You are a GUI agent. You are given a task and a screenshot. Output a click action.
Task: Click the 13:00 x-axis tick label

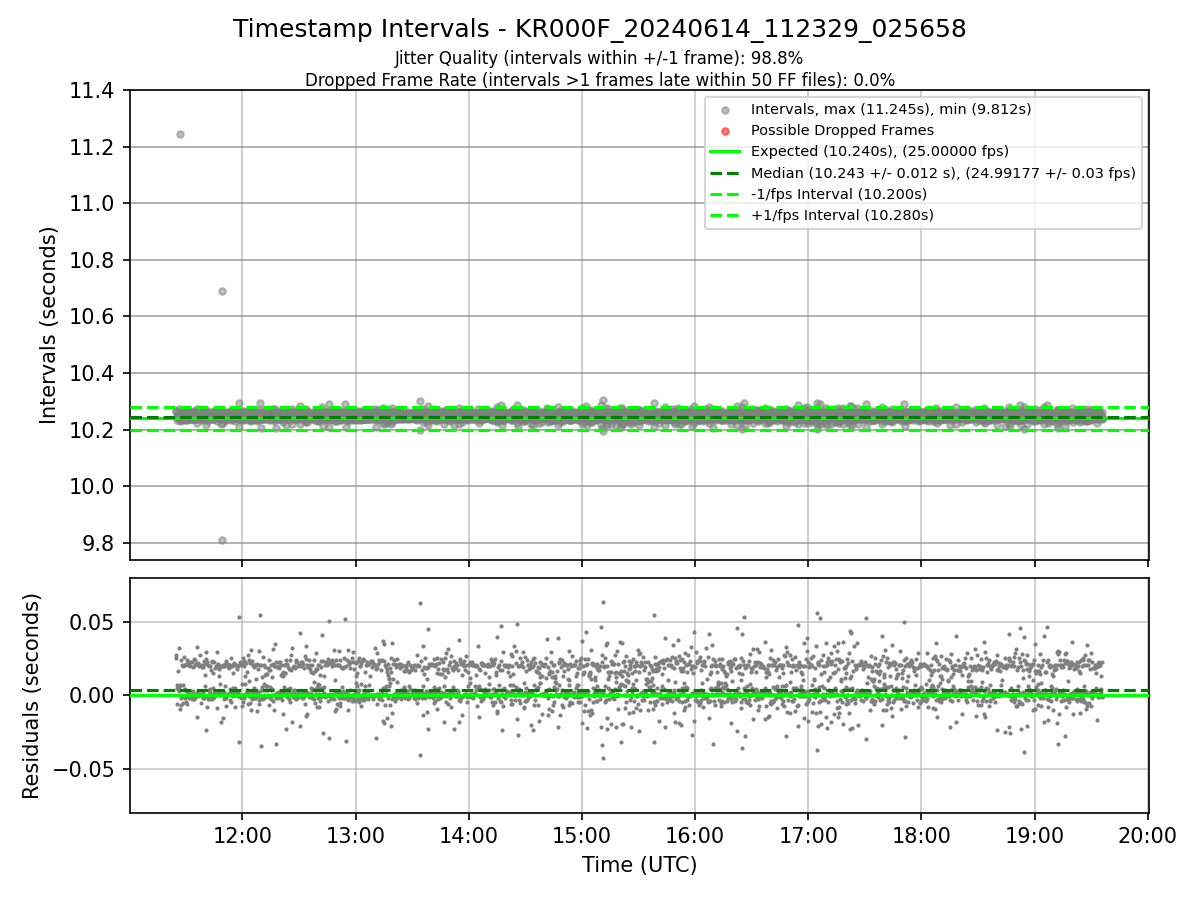point(355,834)
